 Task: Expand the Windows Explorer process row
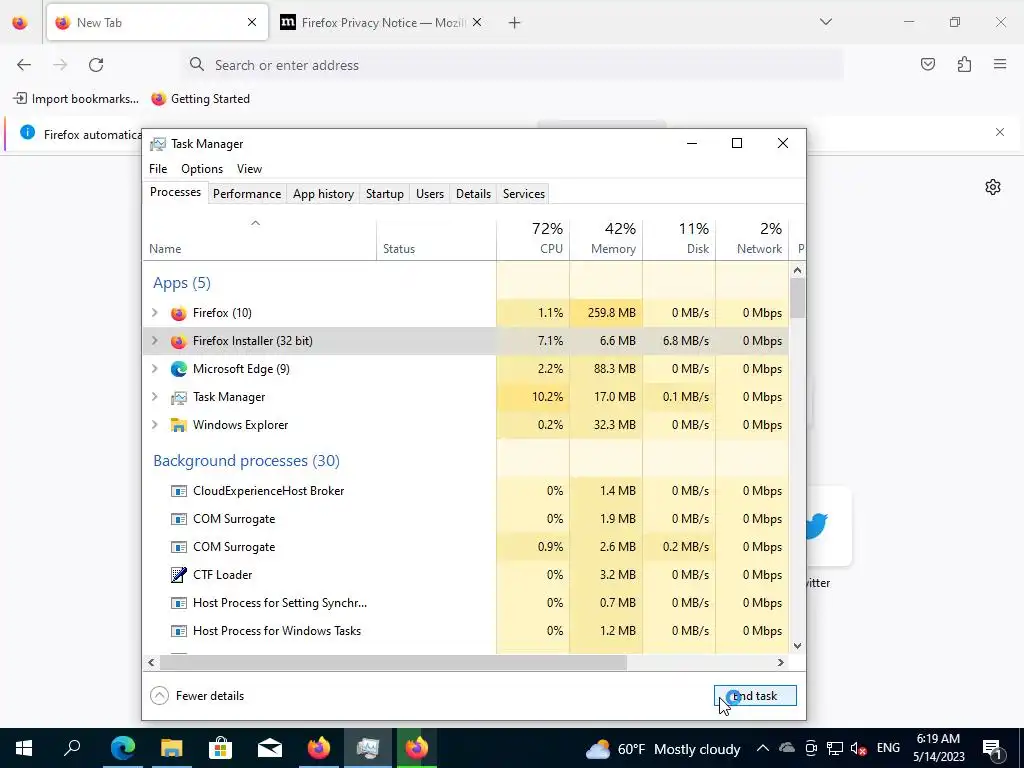click(155, 425)
